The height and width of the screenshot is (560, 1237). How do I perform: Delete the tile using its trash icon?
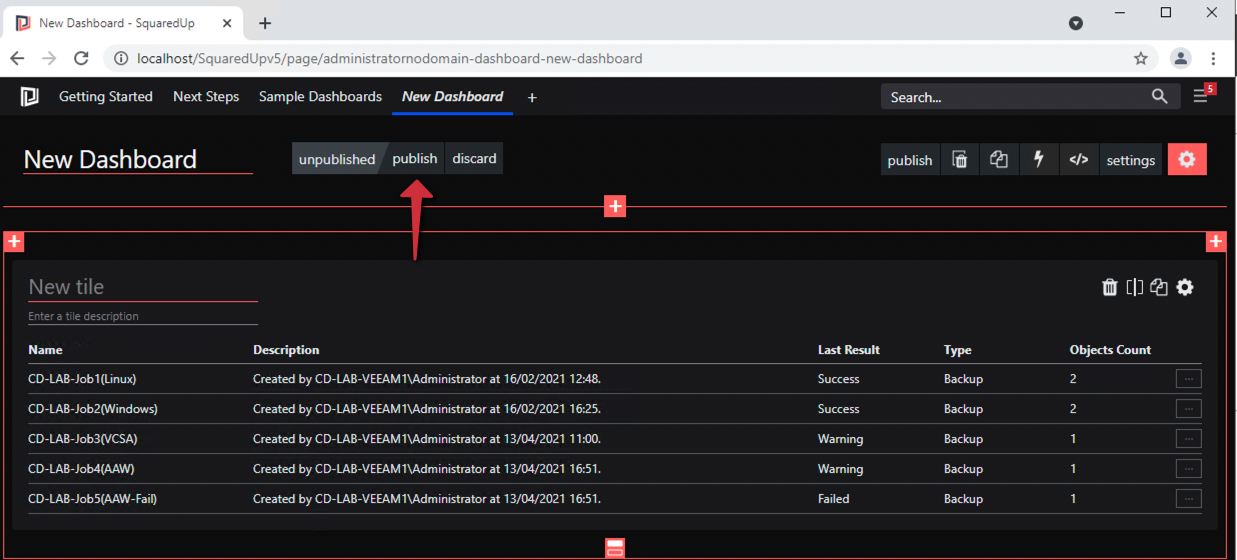1109,287
